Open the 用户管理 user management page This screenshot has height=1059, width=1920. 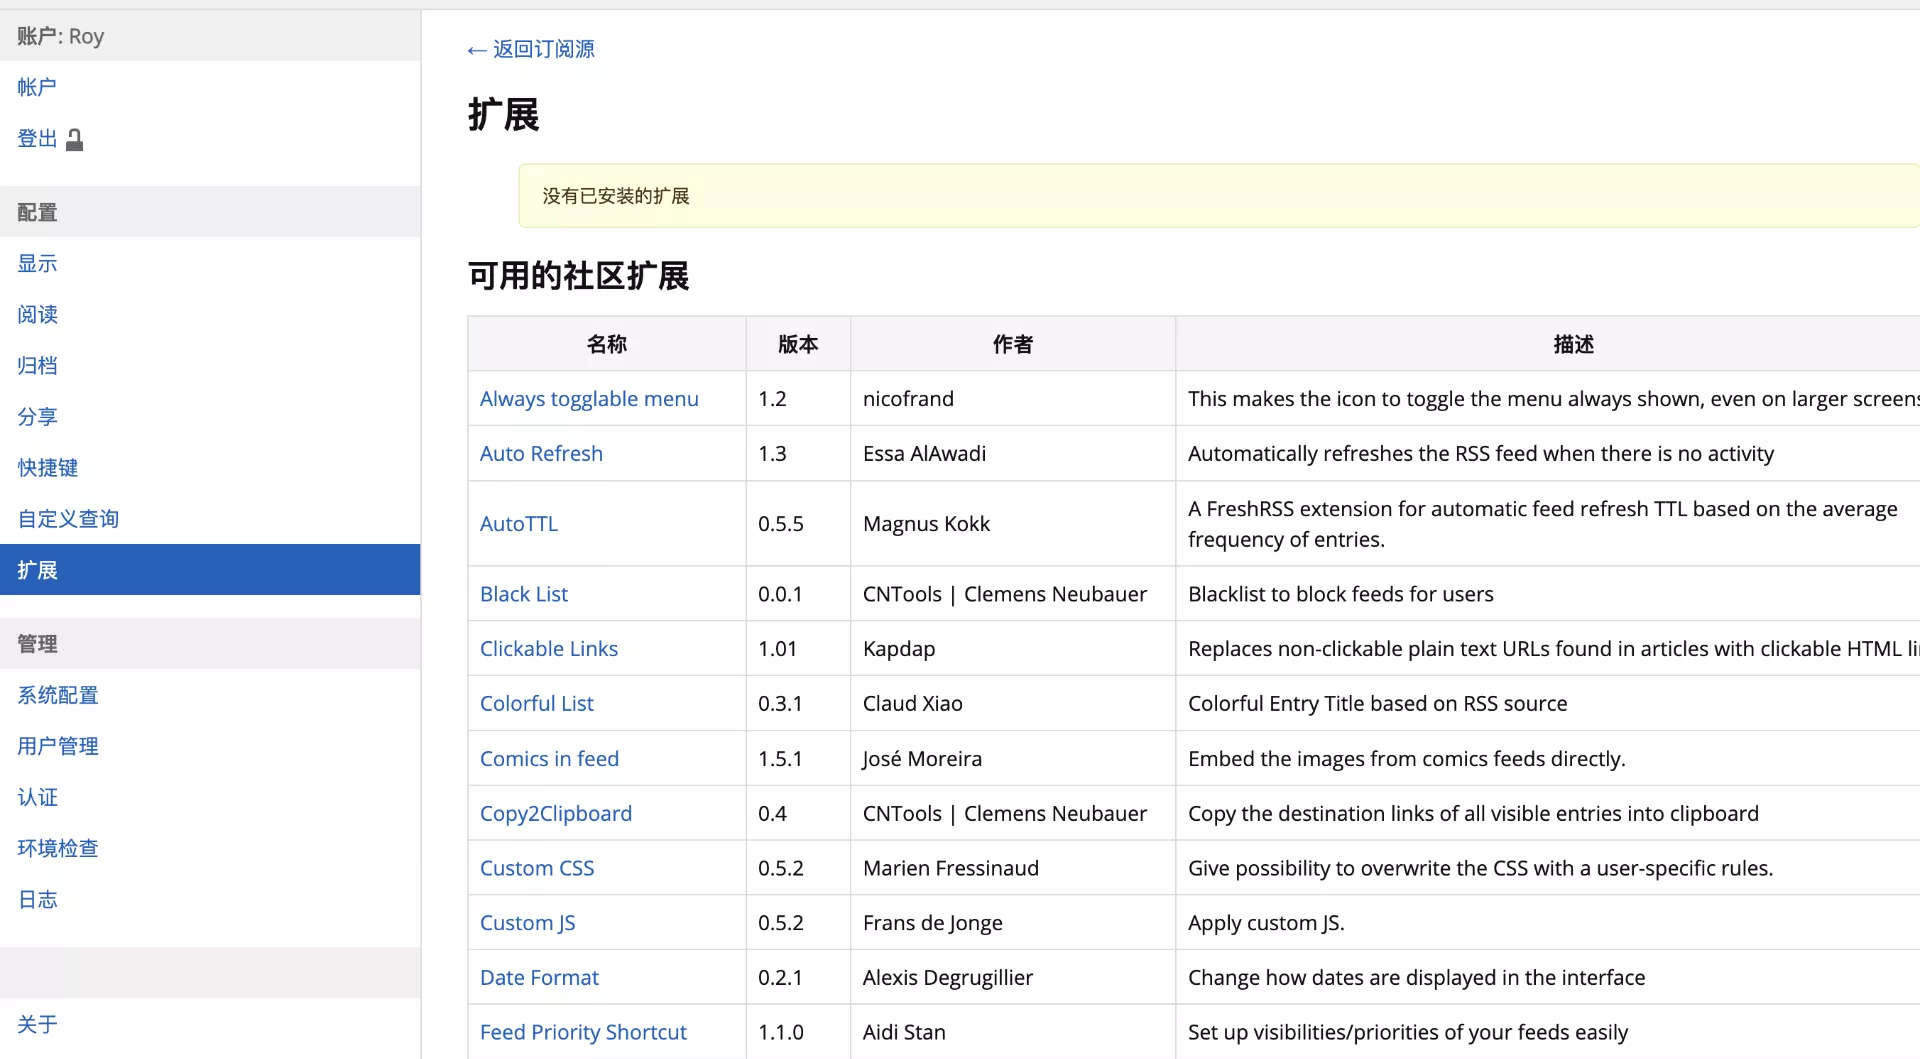pos(58,746)
